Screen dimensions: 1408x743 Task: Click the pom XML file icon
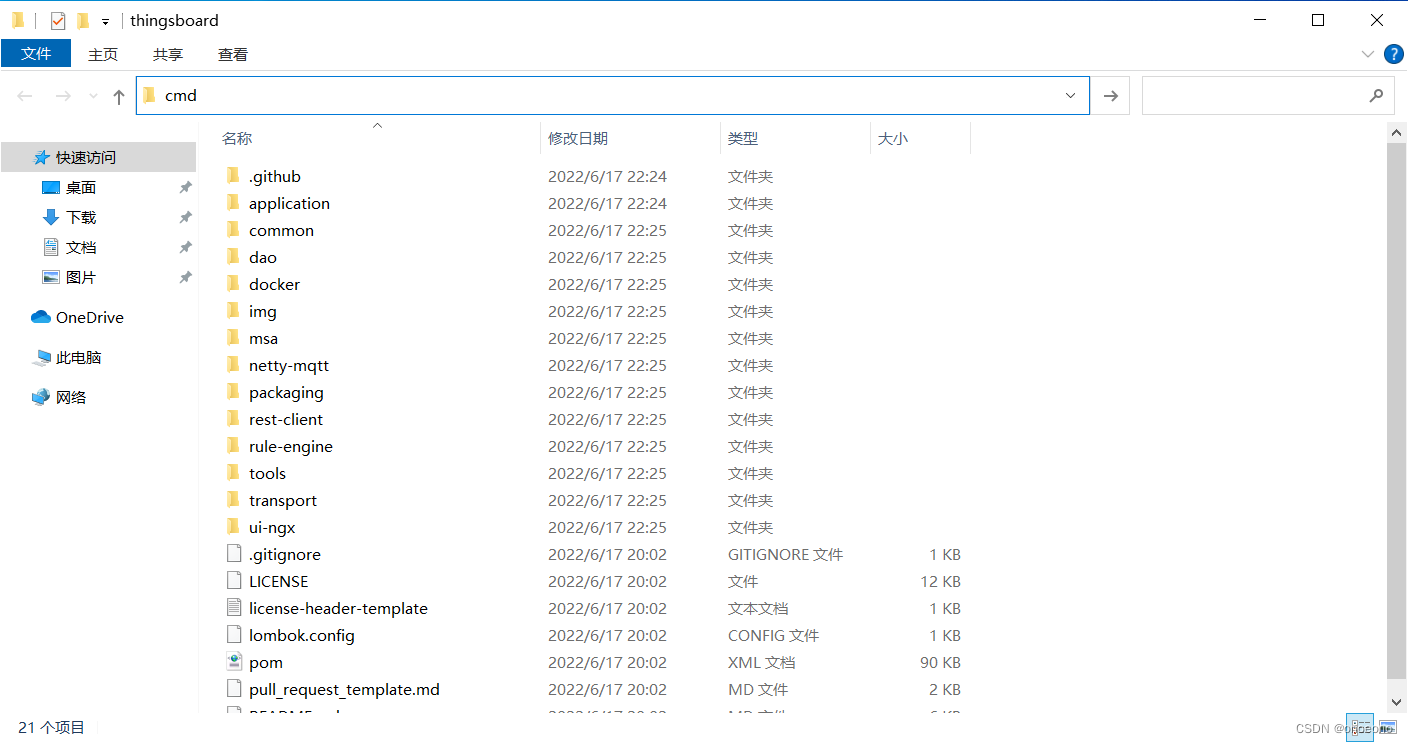tap(233, 662)
